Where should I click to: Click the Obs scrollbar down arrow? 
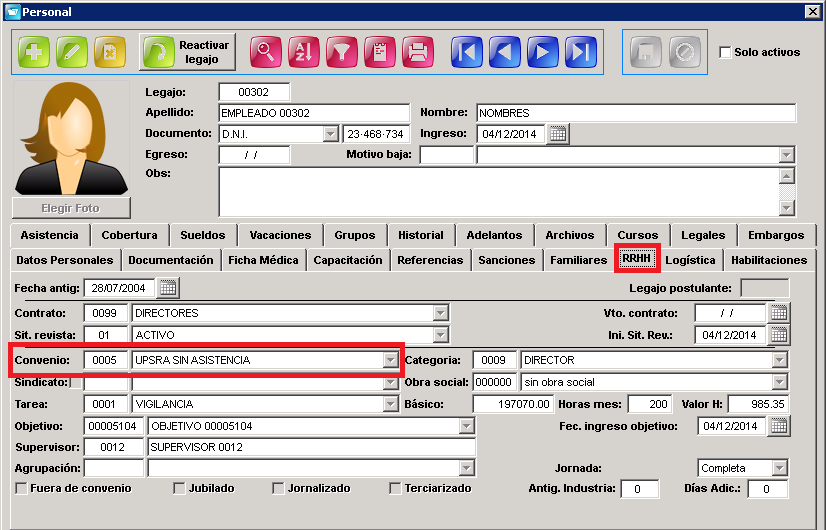pyautogui.click(x=786, y=208)
